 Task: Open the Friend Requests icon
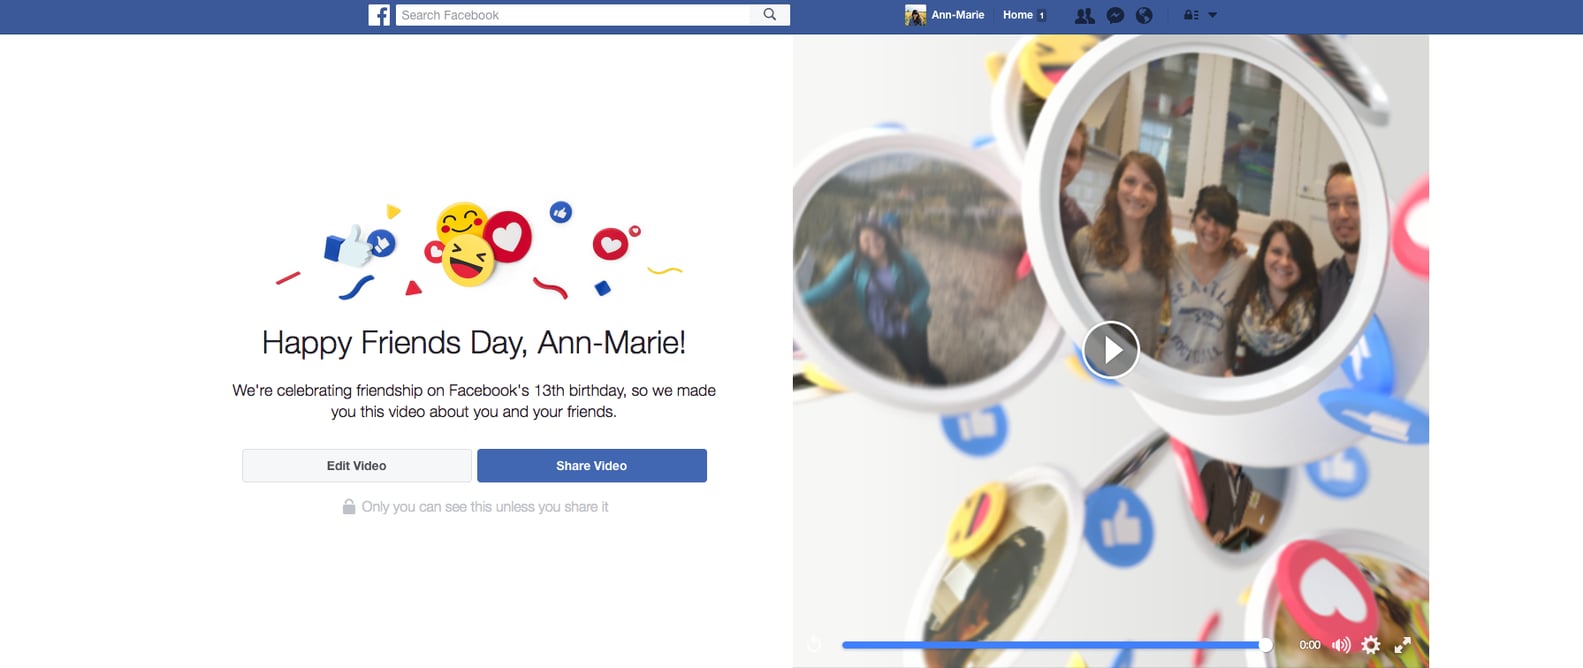click(1084, 15)
